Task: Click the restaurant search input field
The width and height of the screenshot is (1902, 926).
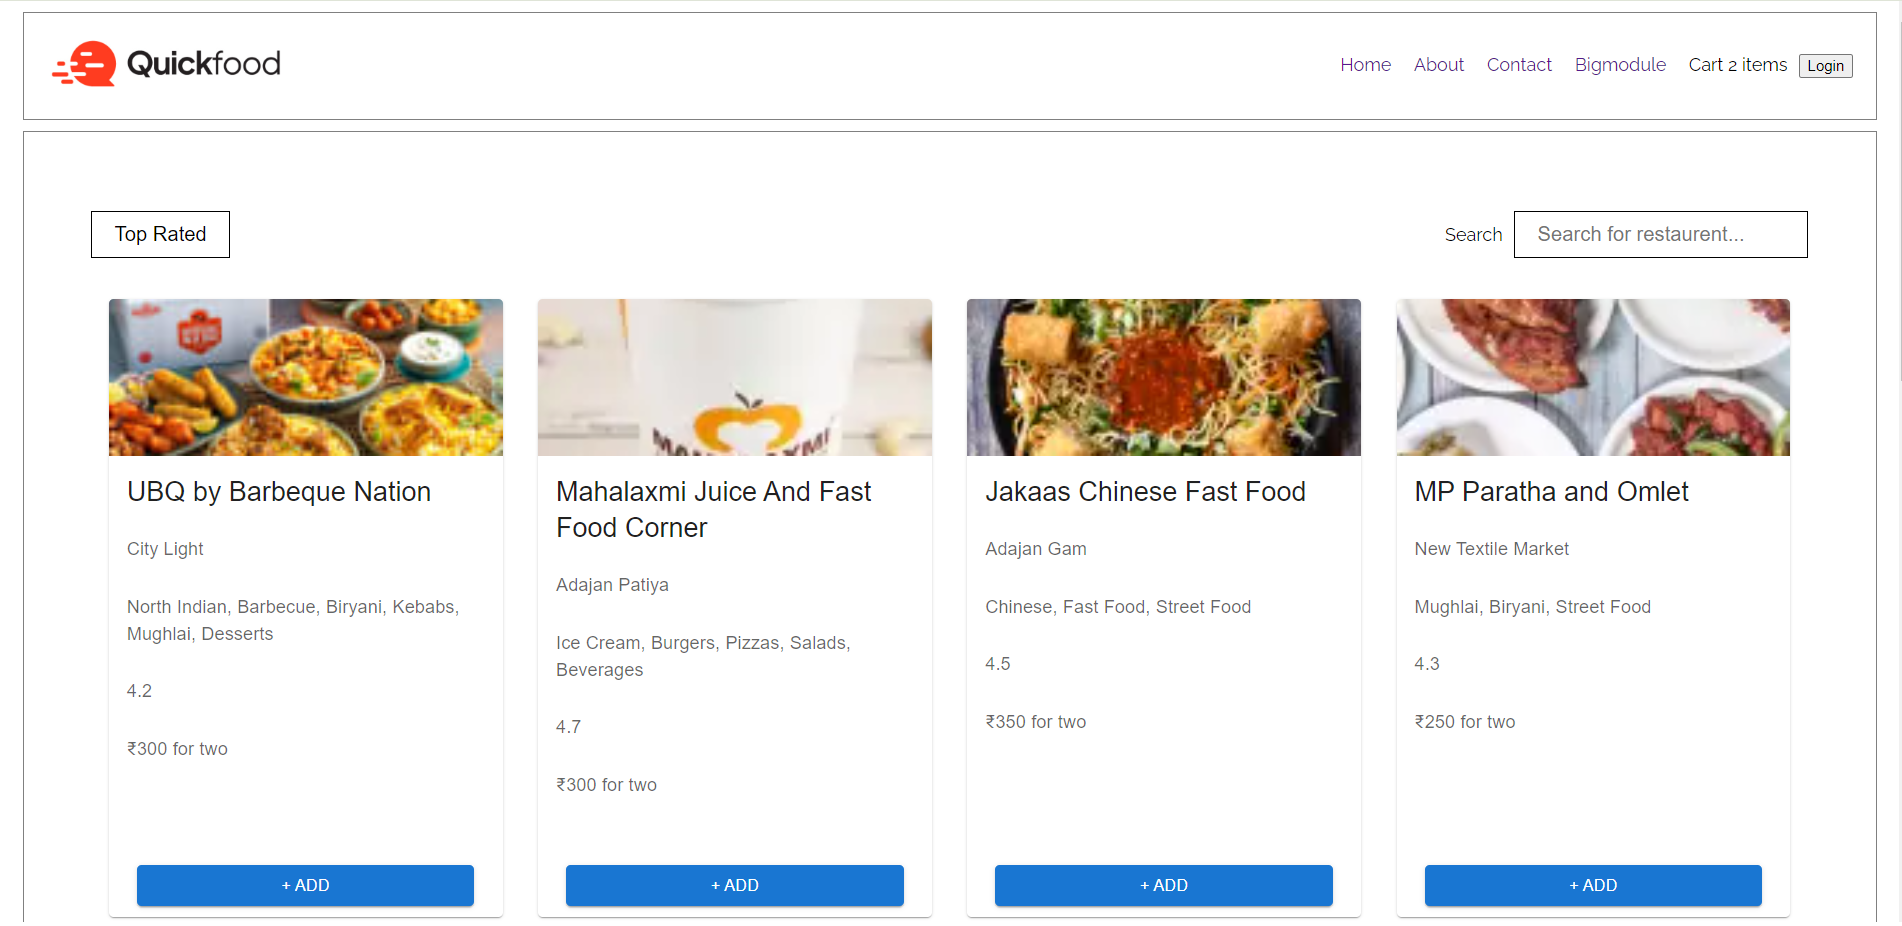Action: (x=1660, y=234)
